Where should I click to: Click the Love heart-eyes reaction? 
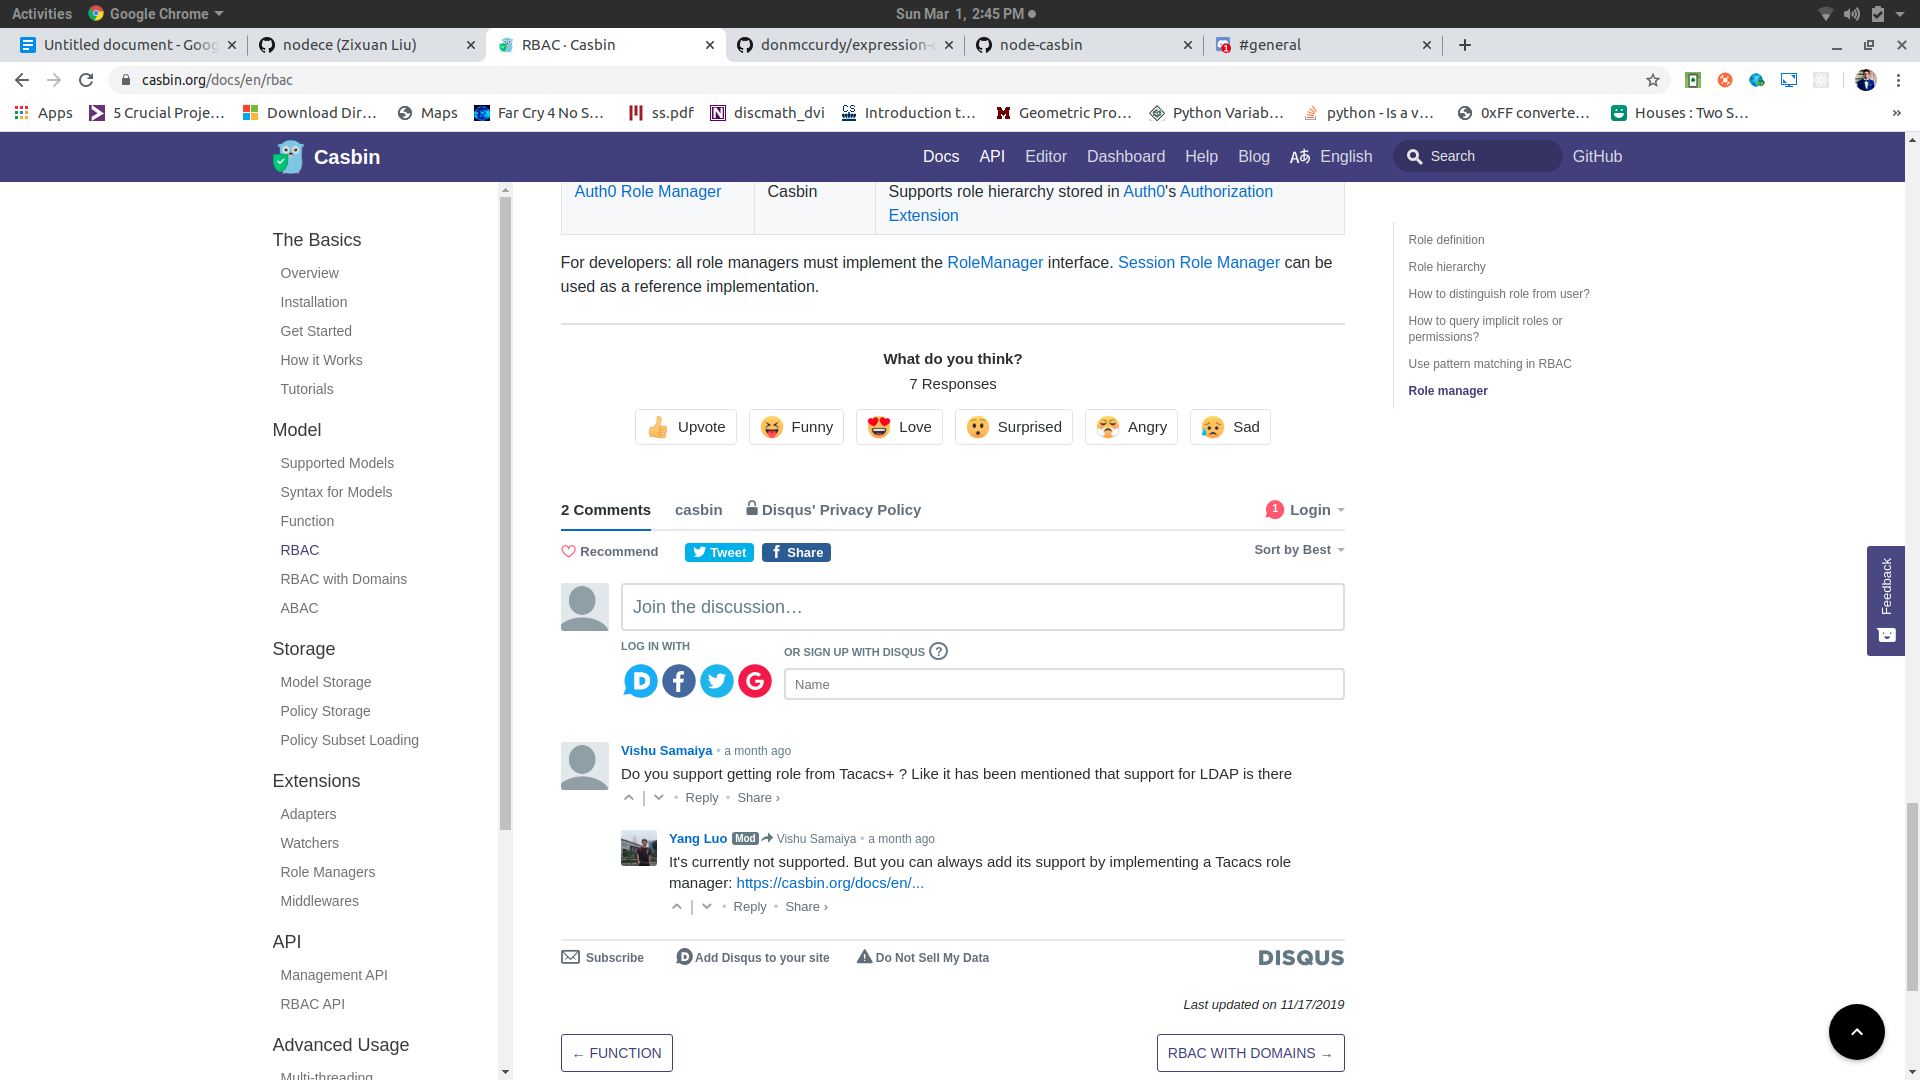pyautogui.click(x=899, y=427)
